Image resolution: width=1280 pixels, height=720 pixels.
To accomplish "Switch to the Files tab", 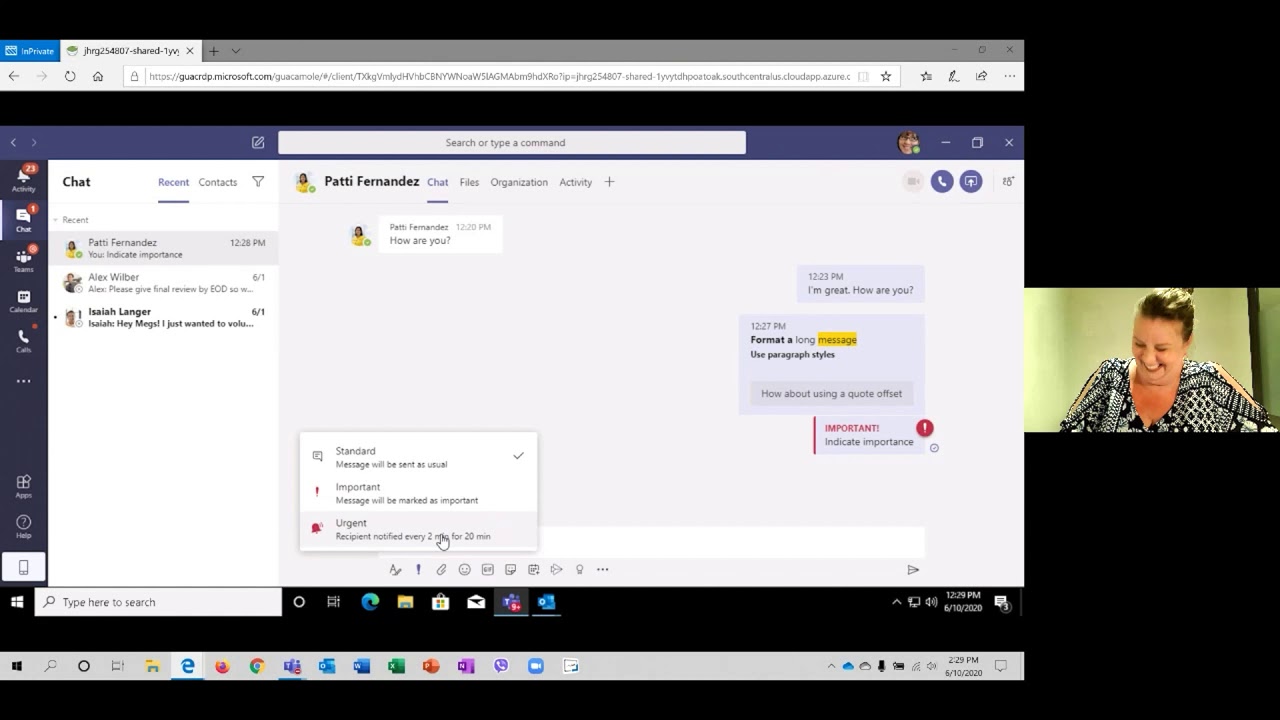I will 469,182.
